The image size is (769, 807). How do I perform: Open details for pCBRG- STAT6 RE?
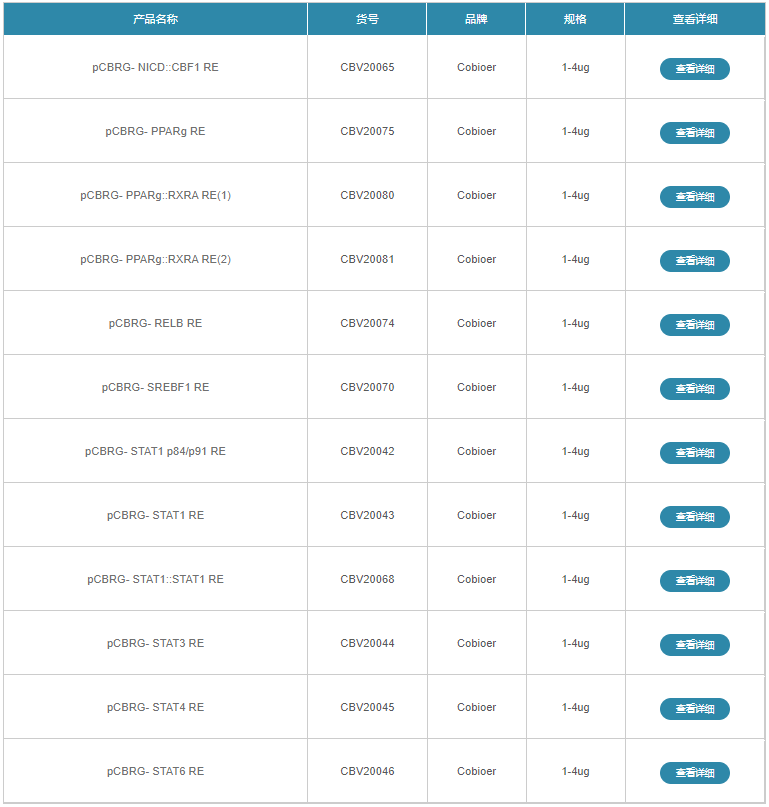pyautogui.click(x=694, y=773)
